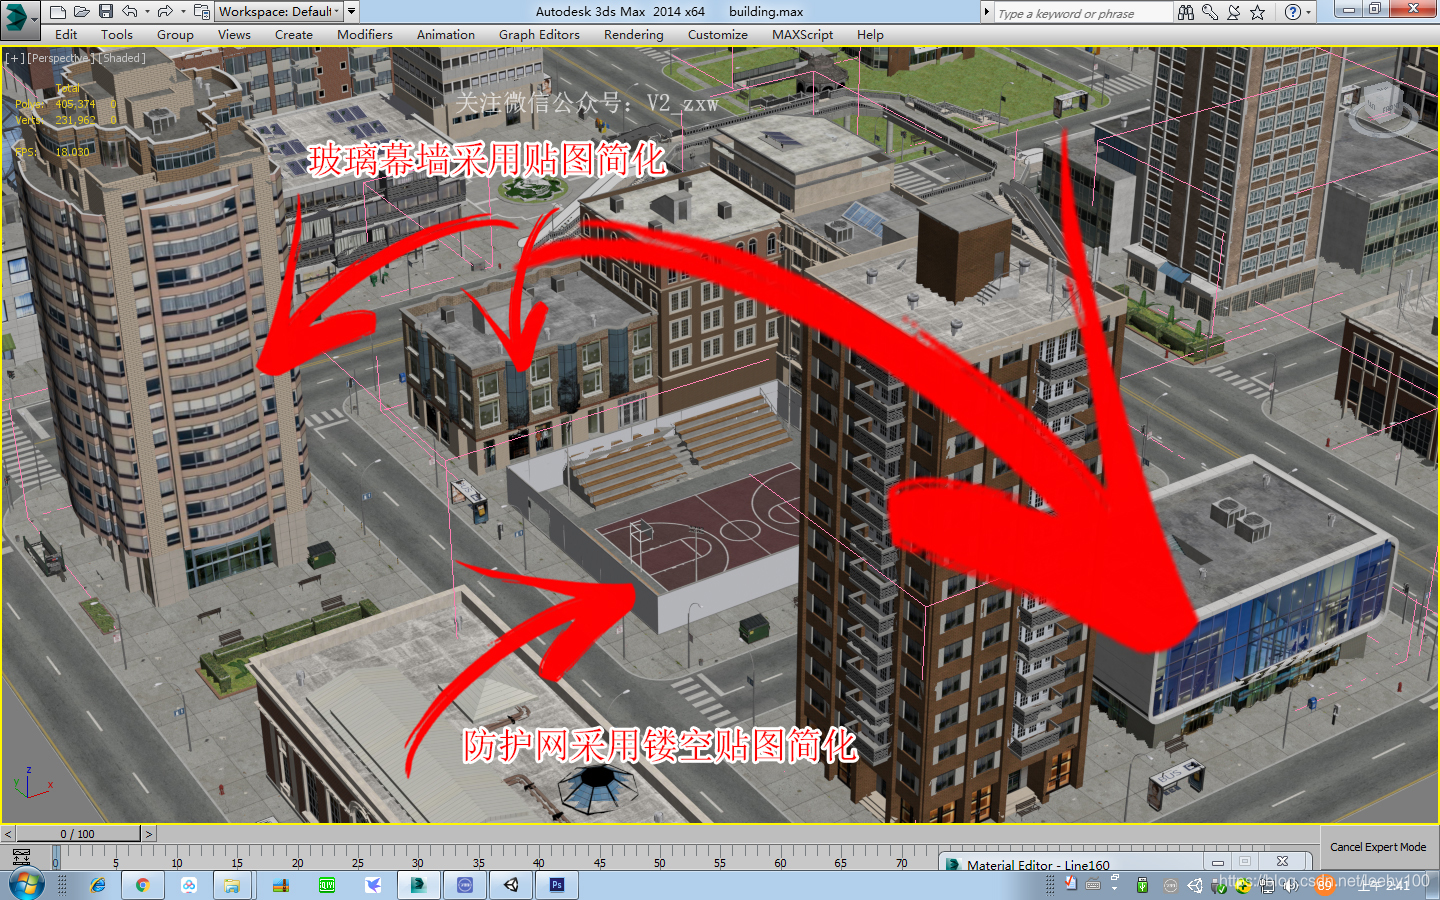Click the Help question mark icon
The width and height of the screenshot is (1440, 900).
pyautogui.click(x=1292, y=13)
